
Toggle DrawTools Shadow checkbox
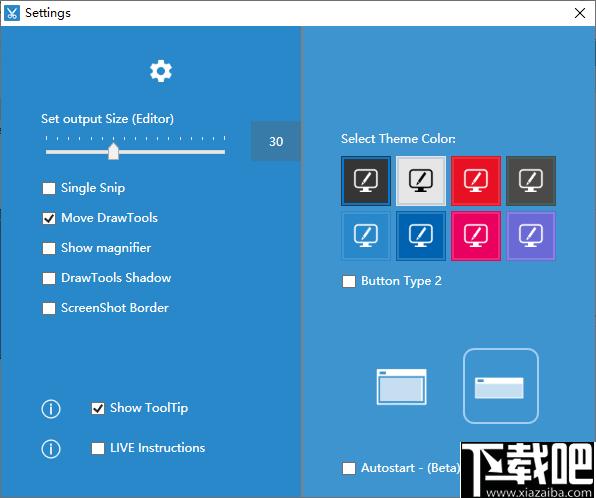pos(49,278)
